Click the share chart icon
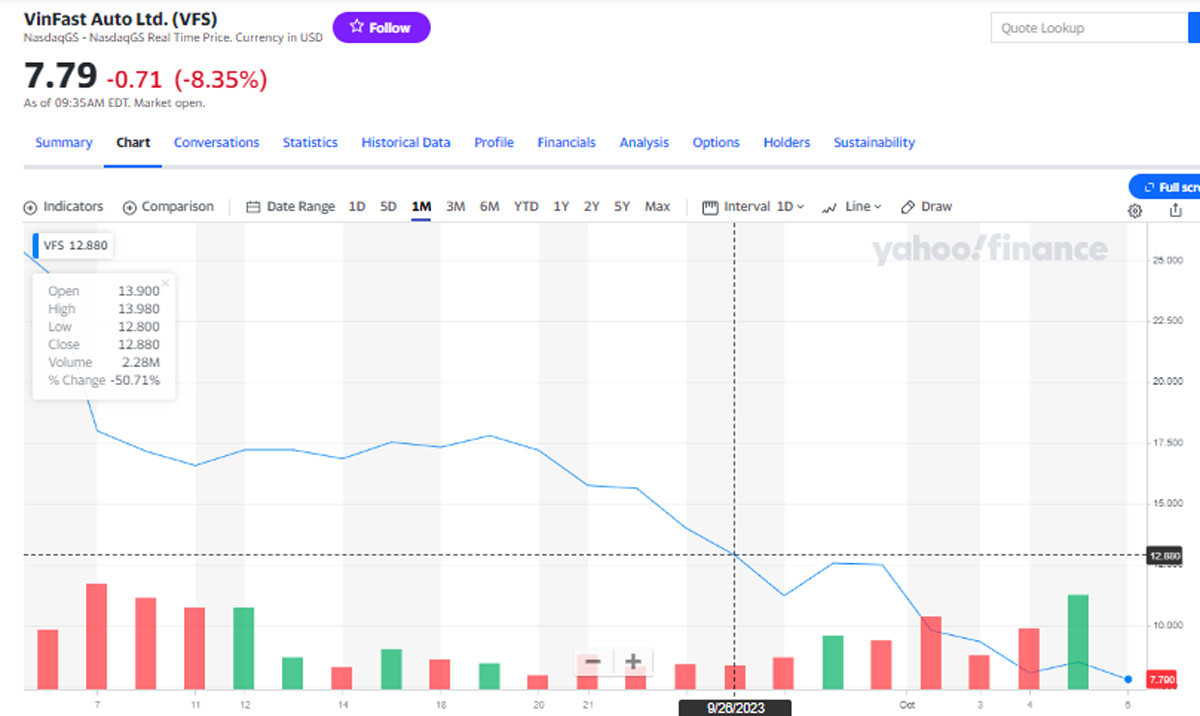This screenshot has width=1200, height=716. [1175, 211]
